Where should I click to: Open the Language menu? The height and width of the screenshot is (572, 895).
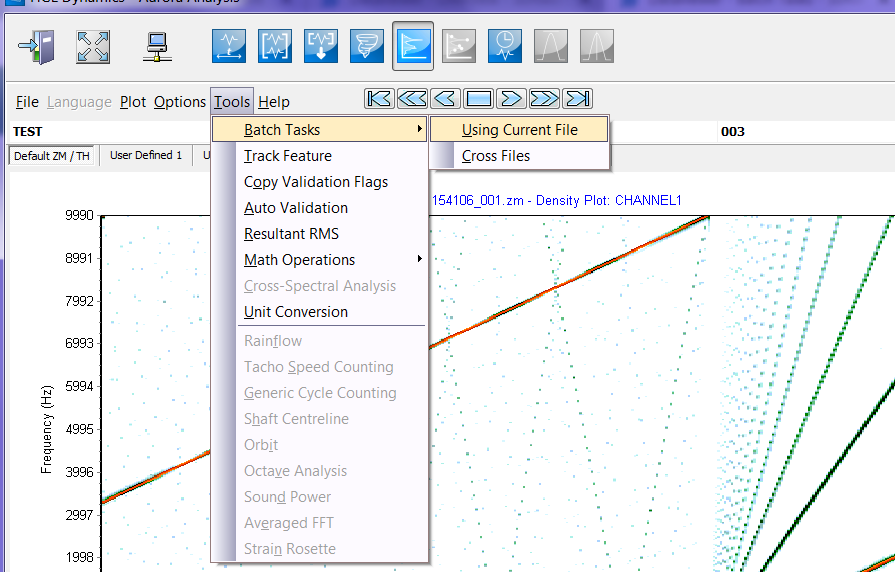79,102
